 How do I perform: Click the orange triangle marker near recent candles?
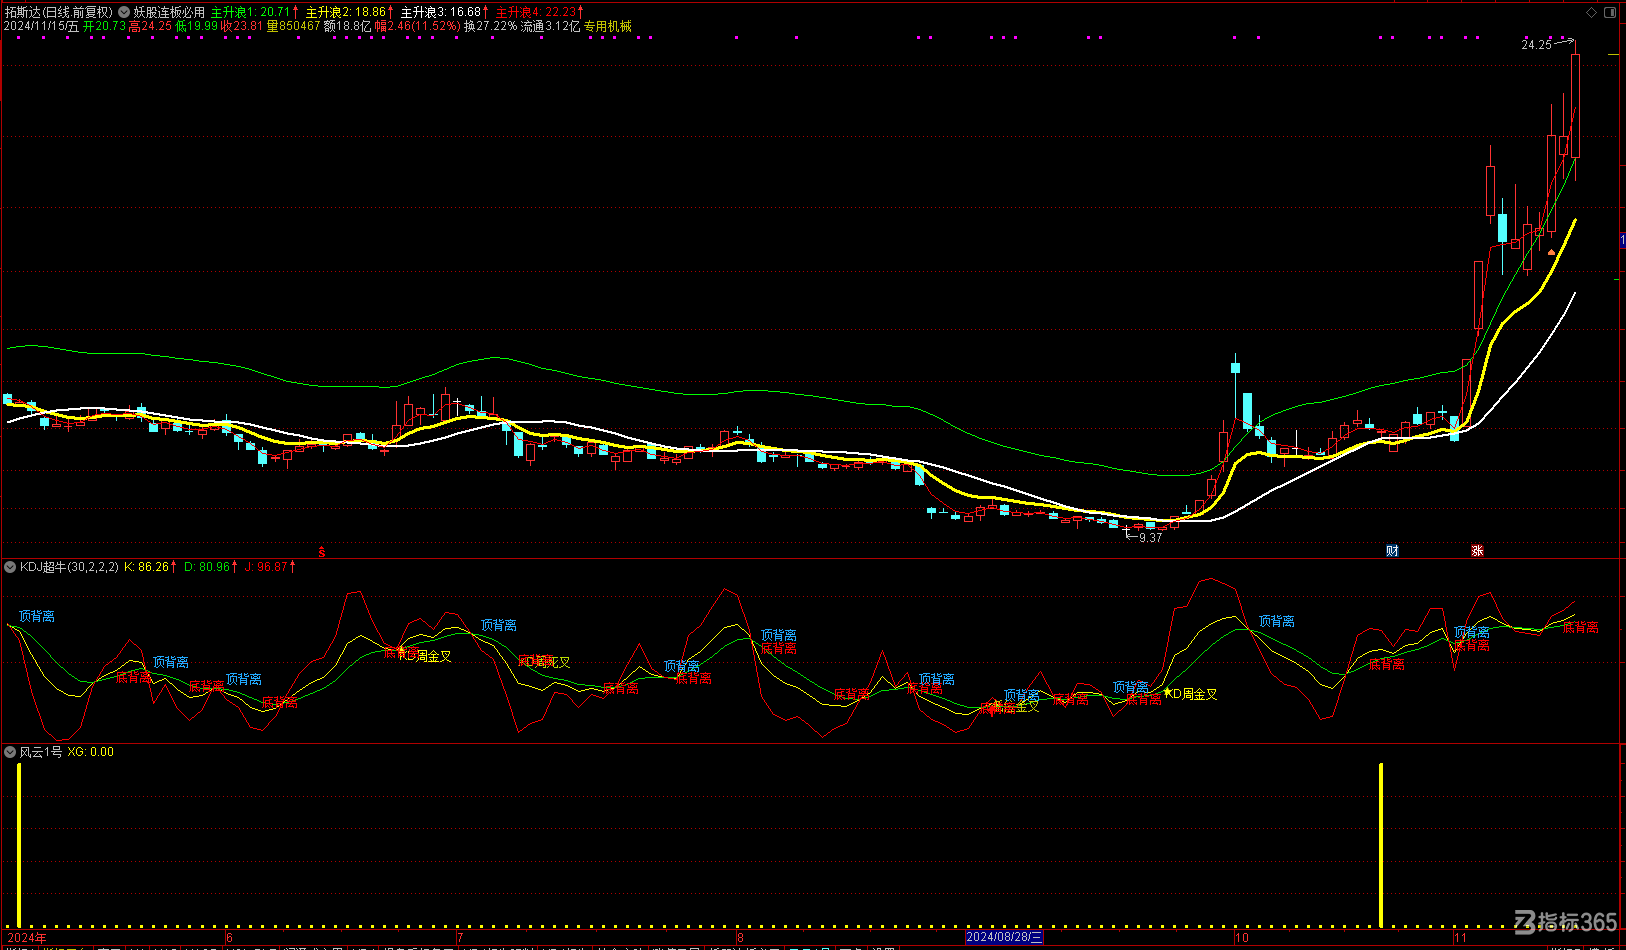(1552, 252)
